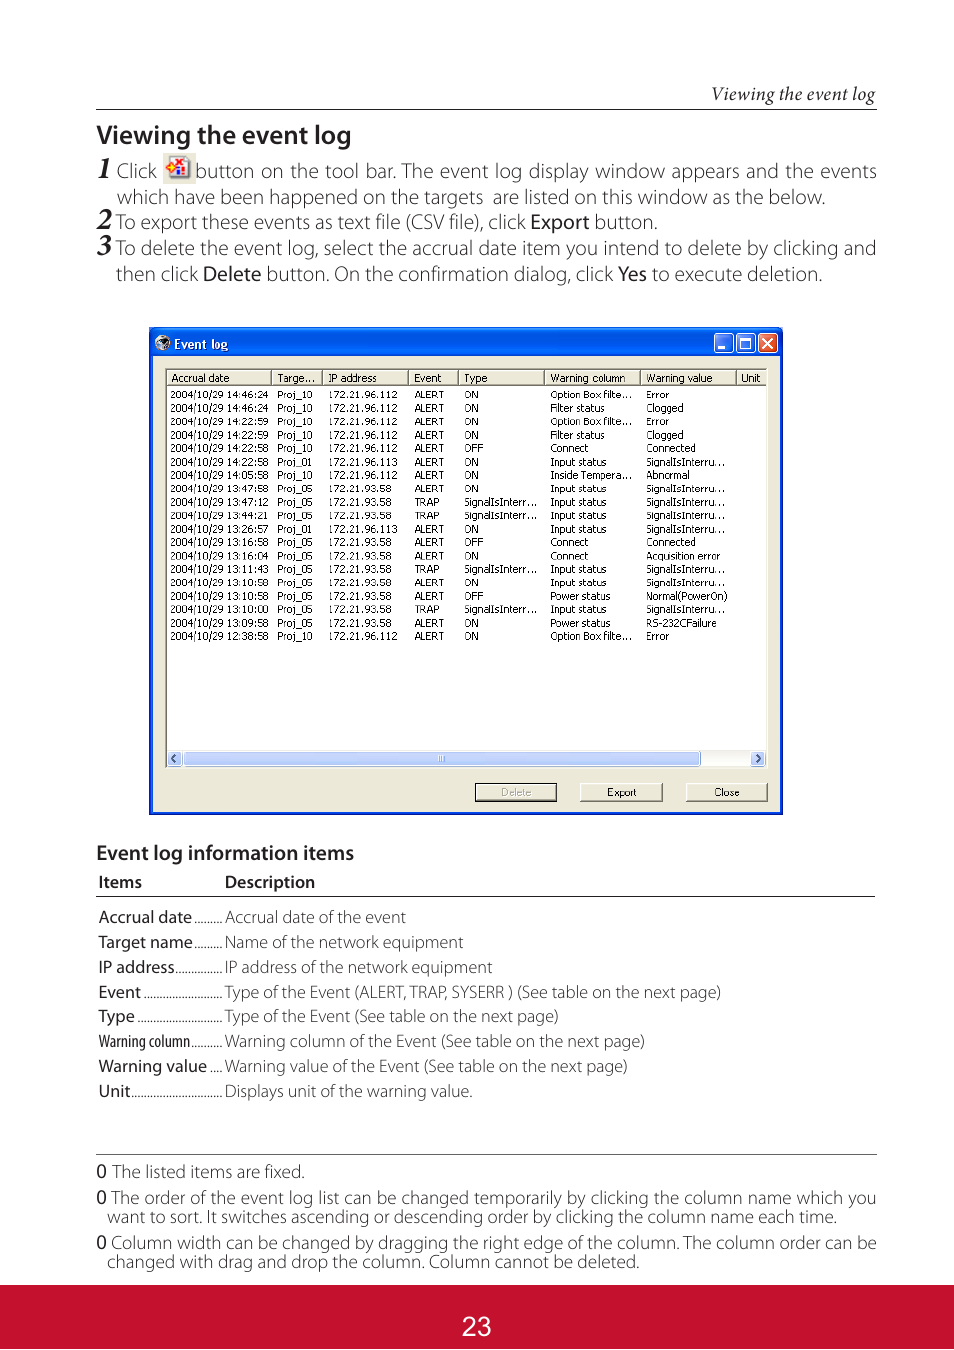954x1350 pixels.
Task: Sort by Accrual date column header
Action: pos(219,378)
